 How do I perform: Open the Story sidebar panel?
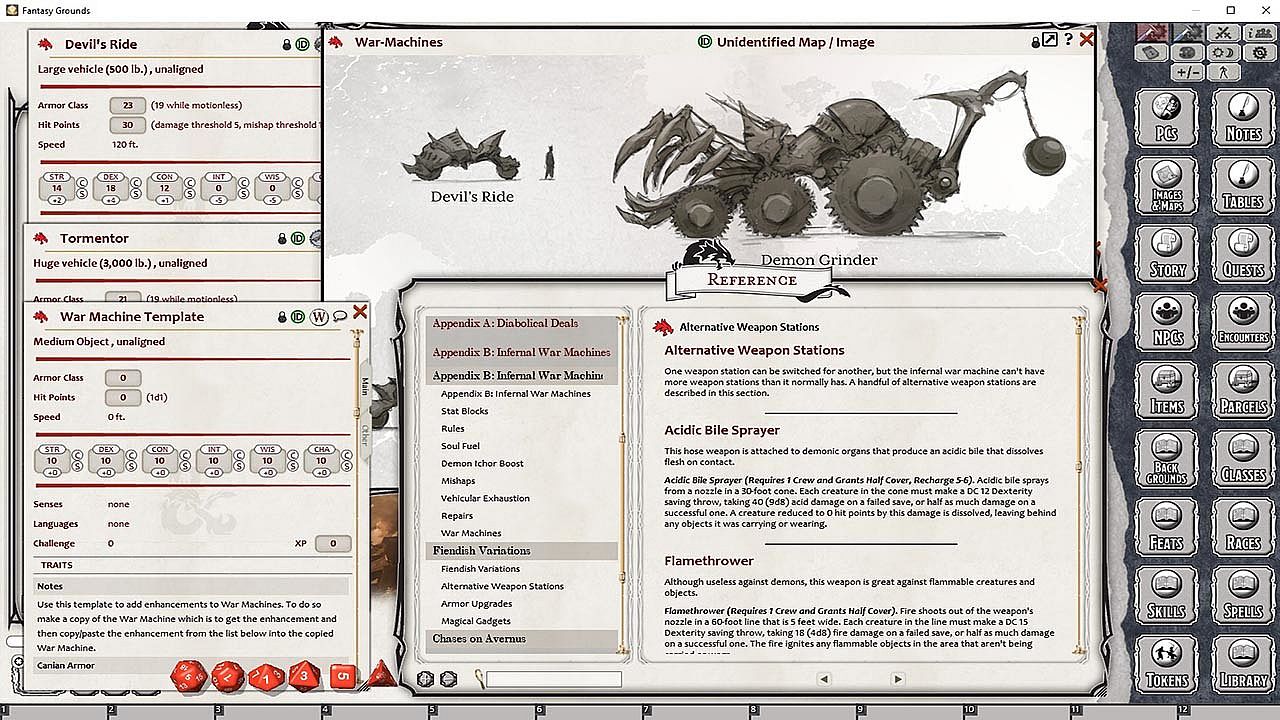coord(1166,254)
